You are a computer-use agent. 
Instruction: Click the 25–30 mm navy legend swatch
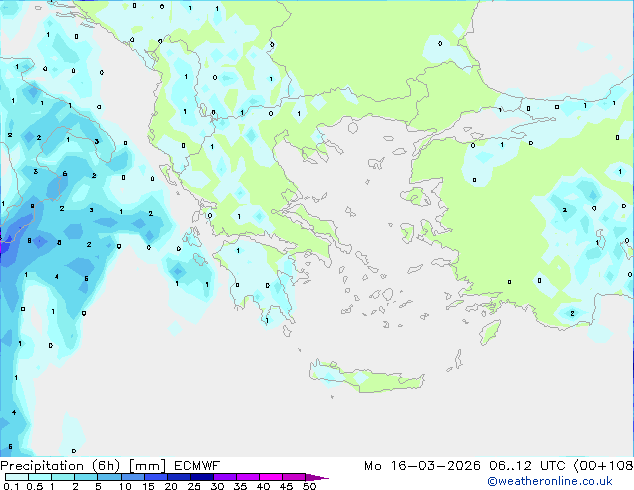[202, 477]
